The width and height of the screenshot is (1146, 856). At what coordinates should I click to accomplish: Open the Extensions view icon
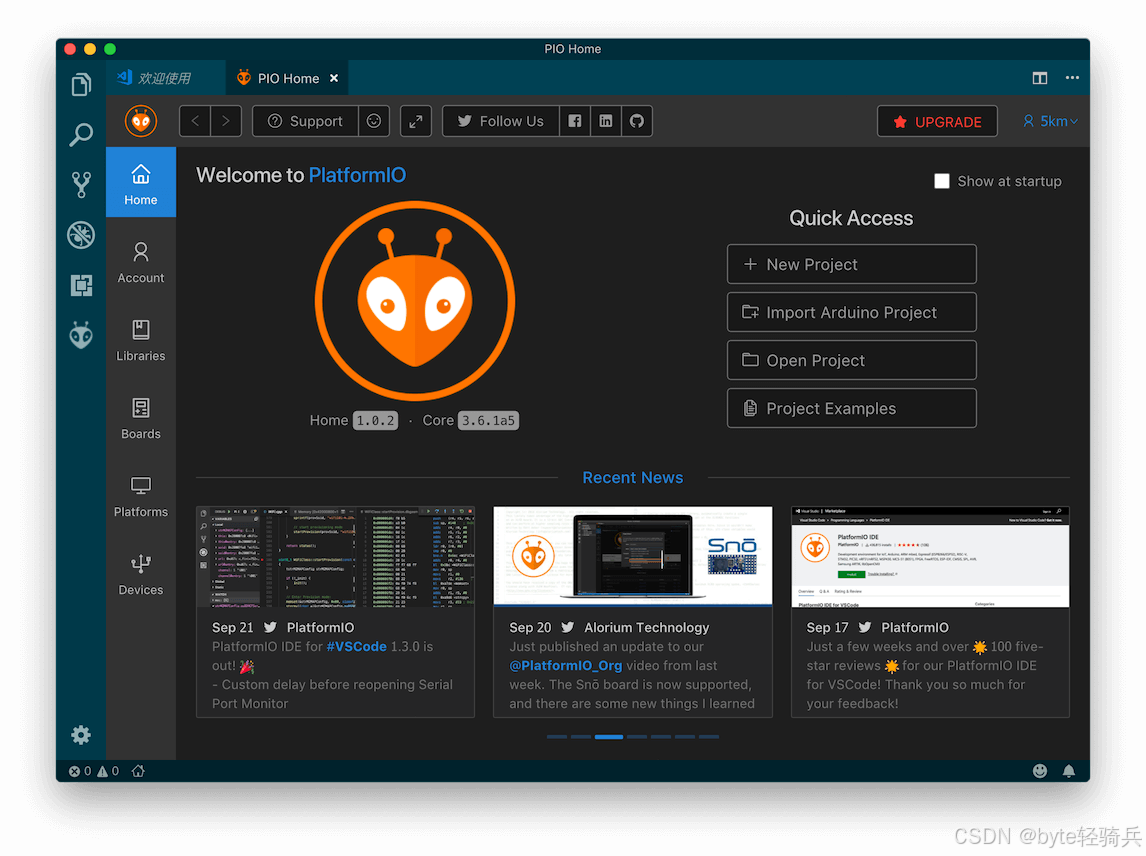[x=81, y=285]
